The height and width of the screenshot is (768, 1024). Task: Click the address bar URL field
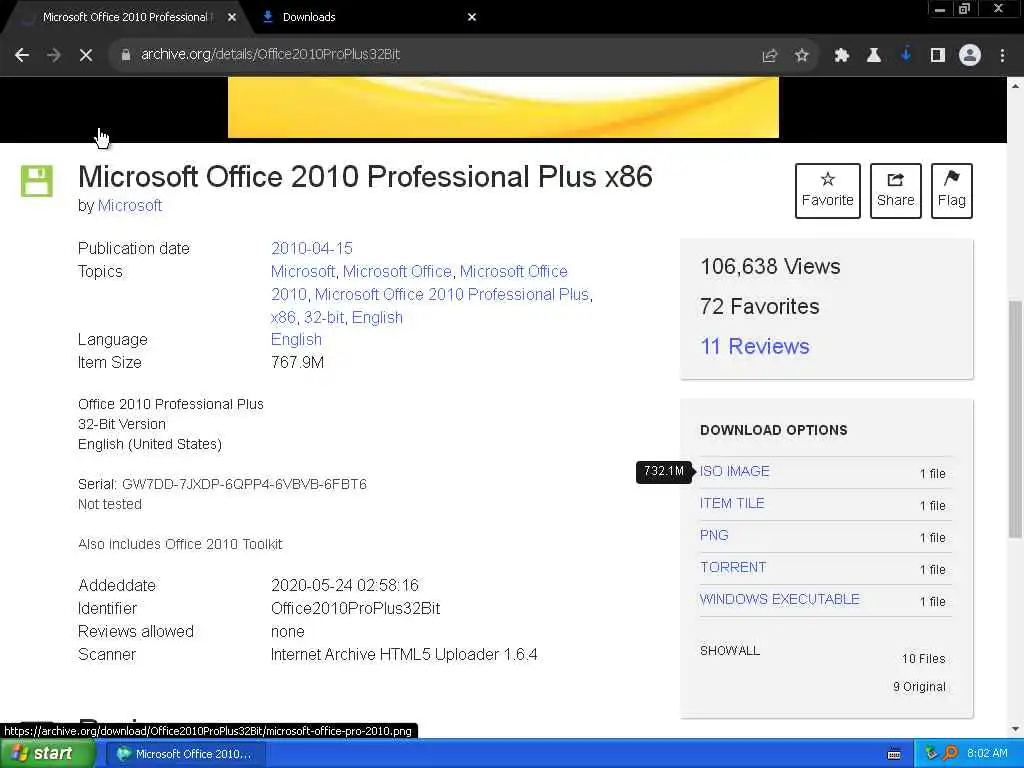click(x=431, y=55)
